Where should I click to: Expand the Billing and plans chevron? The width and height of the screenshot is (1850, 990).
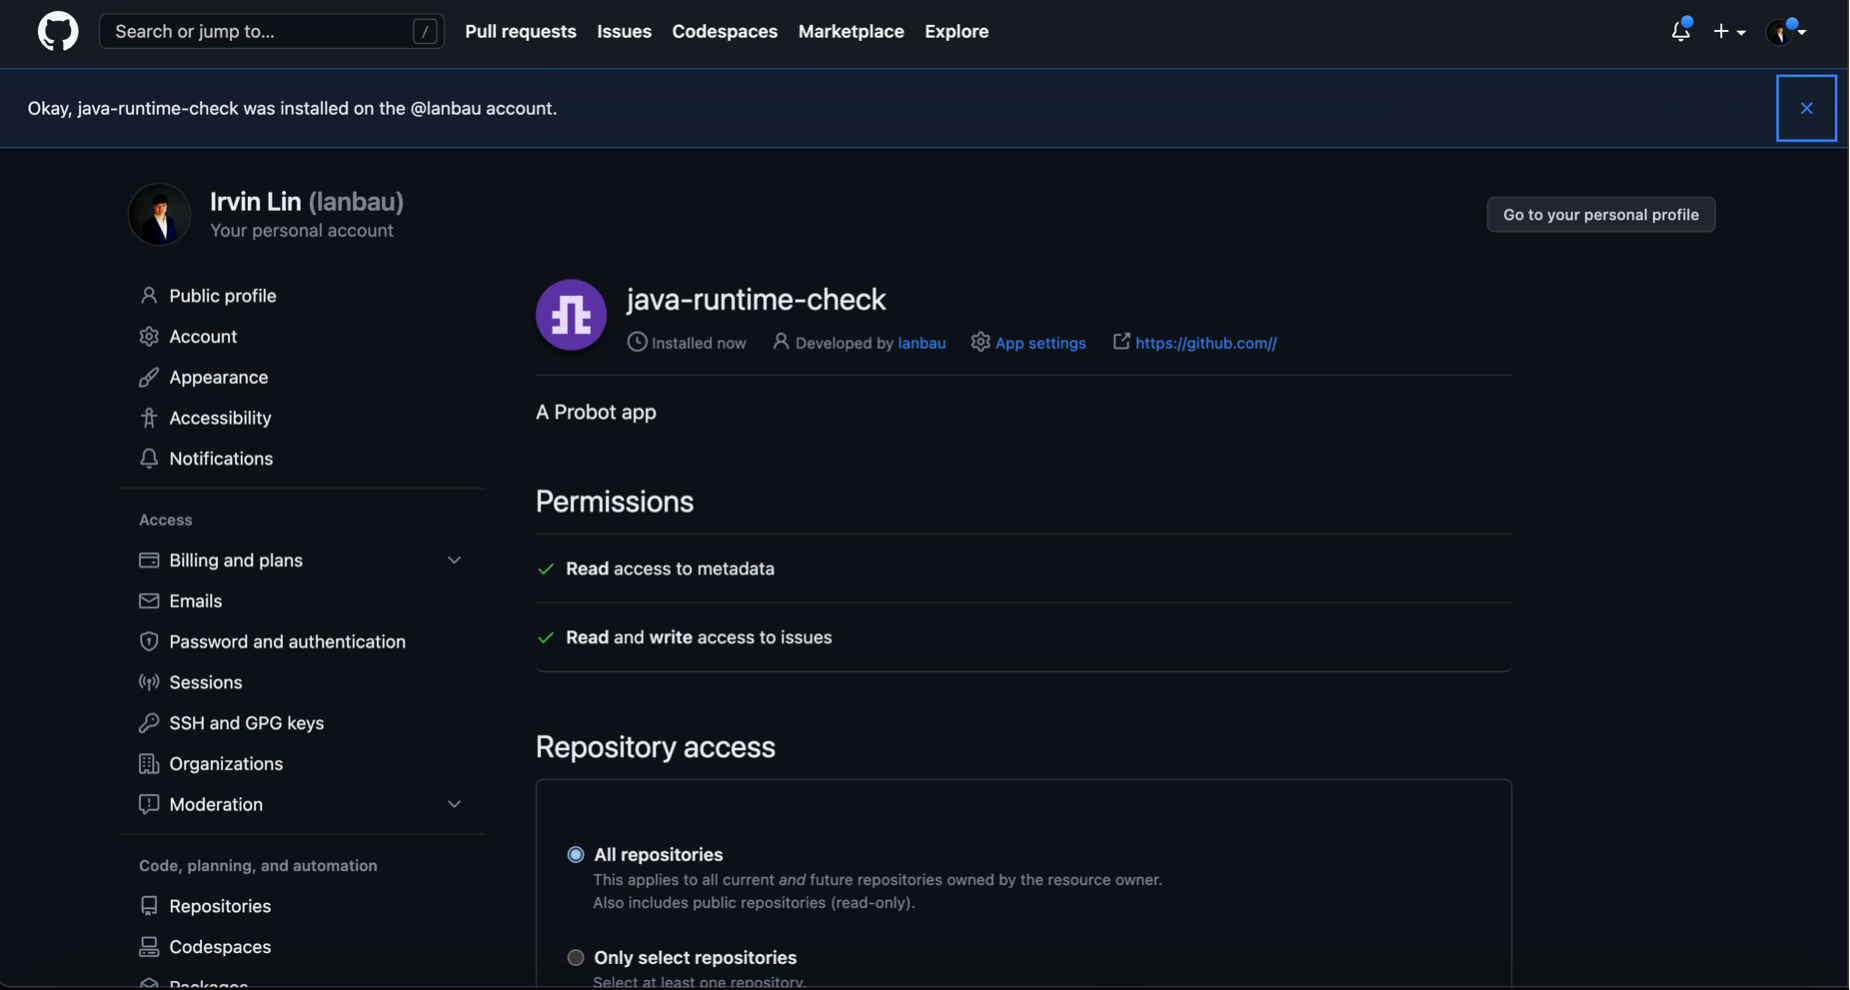[x=454, y=560]
